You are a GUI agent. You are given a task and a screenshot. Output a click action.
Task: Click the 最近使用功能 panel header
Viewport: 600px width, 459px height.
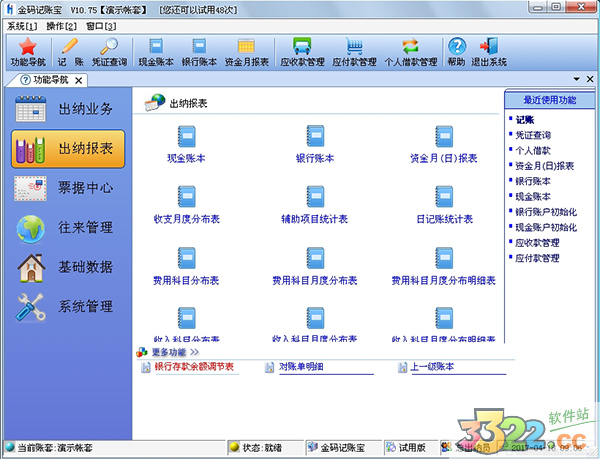point(549,100)
